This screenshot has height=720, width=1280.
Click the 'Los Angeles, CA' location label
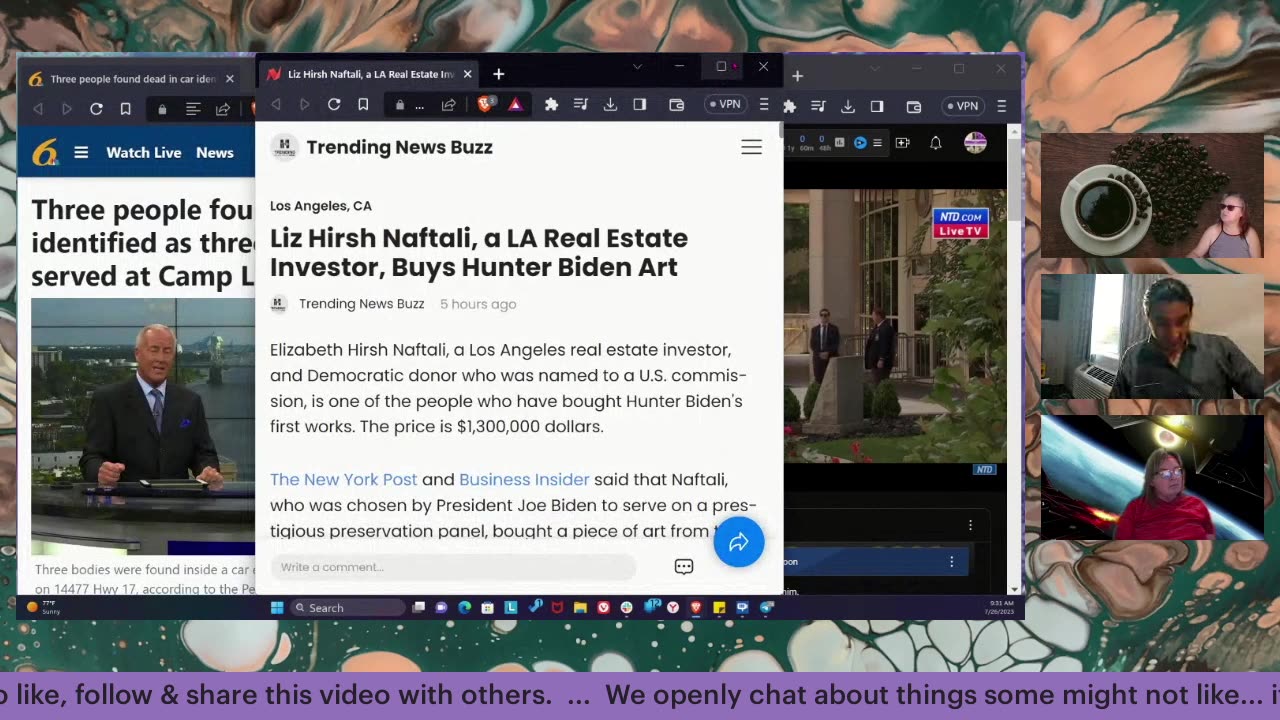point(320,205)
